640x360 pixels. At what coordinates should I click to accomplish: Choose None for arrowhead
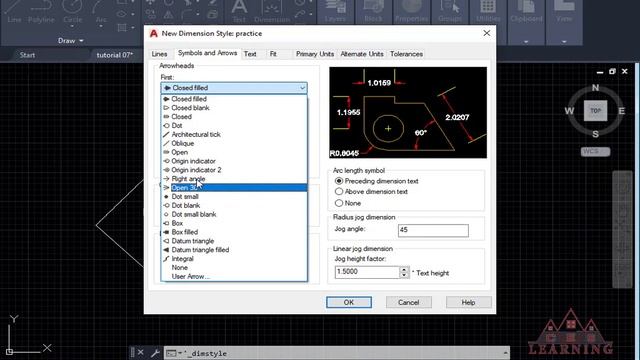234,268
